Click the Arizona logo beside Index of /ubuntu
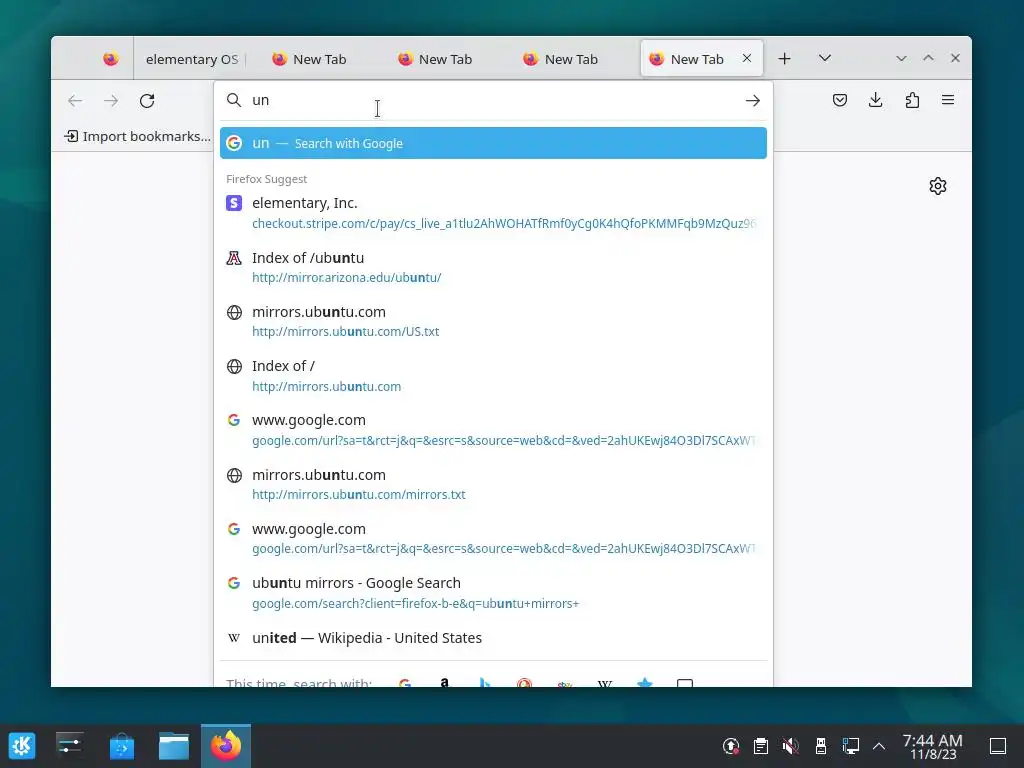 [x=234, y=258]
